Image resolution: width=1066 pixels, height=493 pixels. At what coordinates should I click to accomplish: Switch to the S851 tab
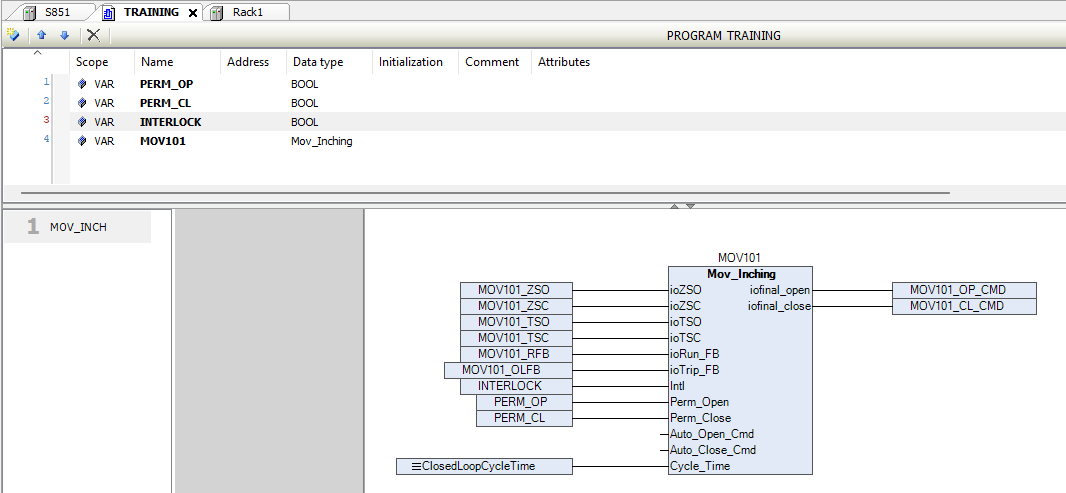57,12
